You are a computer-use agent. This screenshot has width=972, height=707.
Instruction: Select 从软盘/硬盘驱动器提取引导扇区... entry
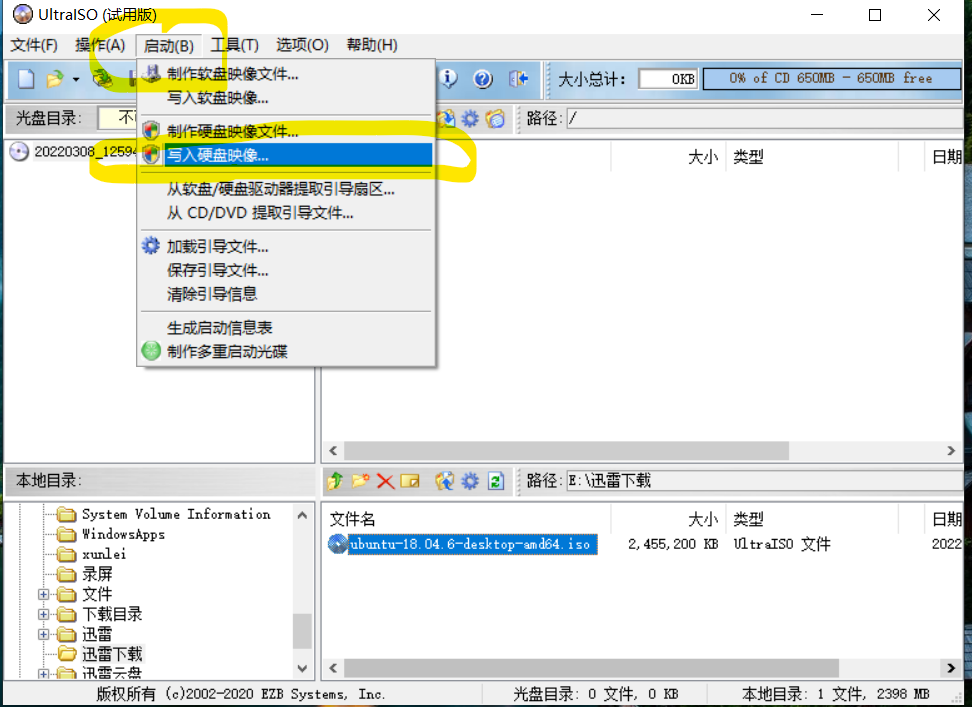click(286, 189)
